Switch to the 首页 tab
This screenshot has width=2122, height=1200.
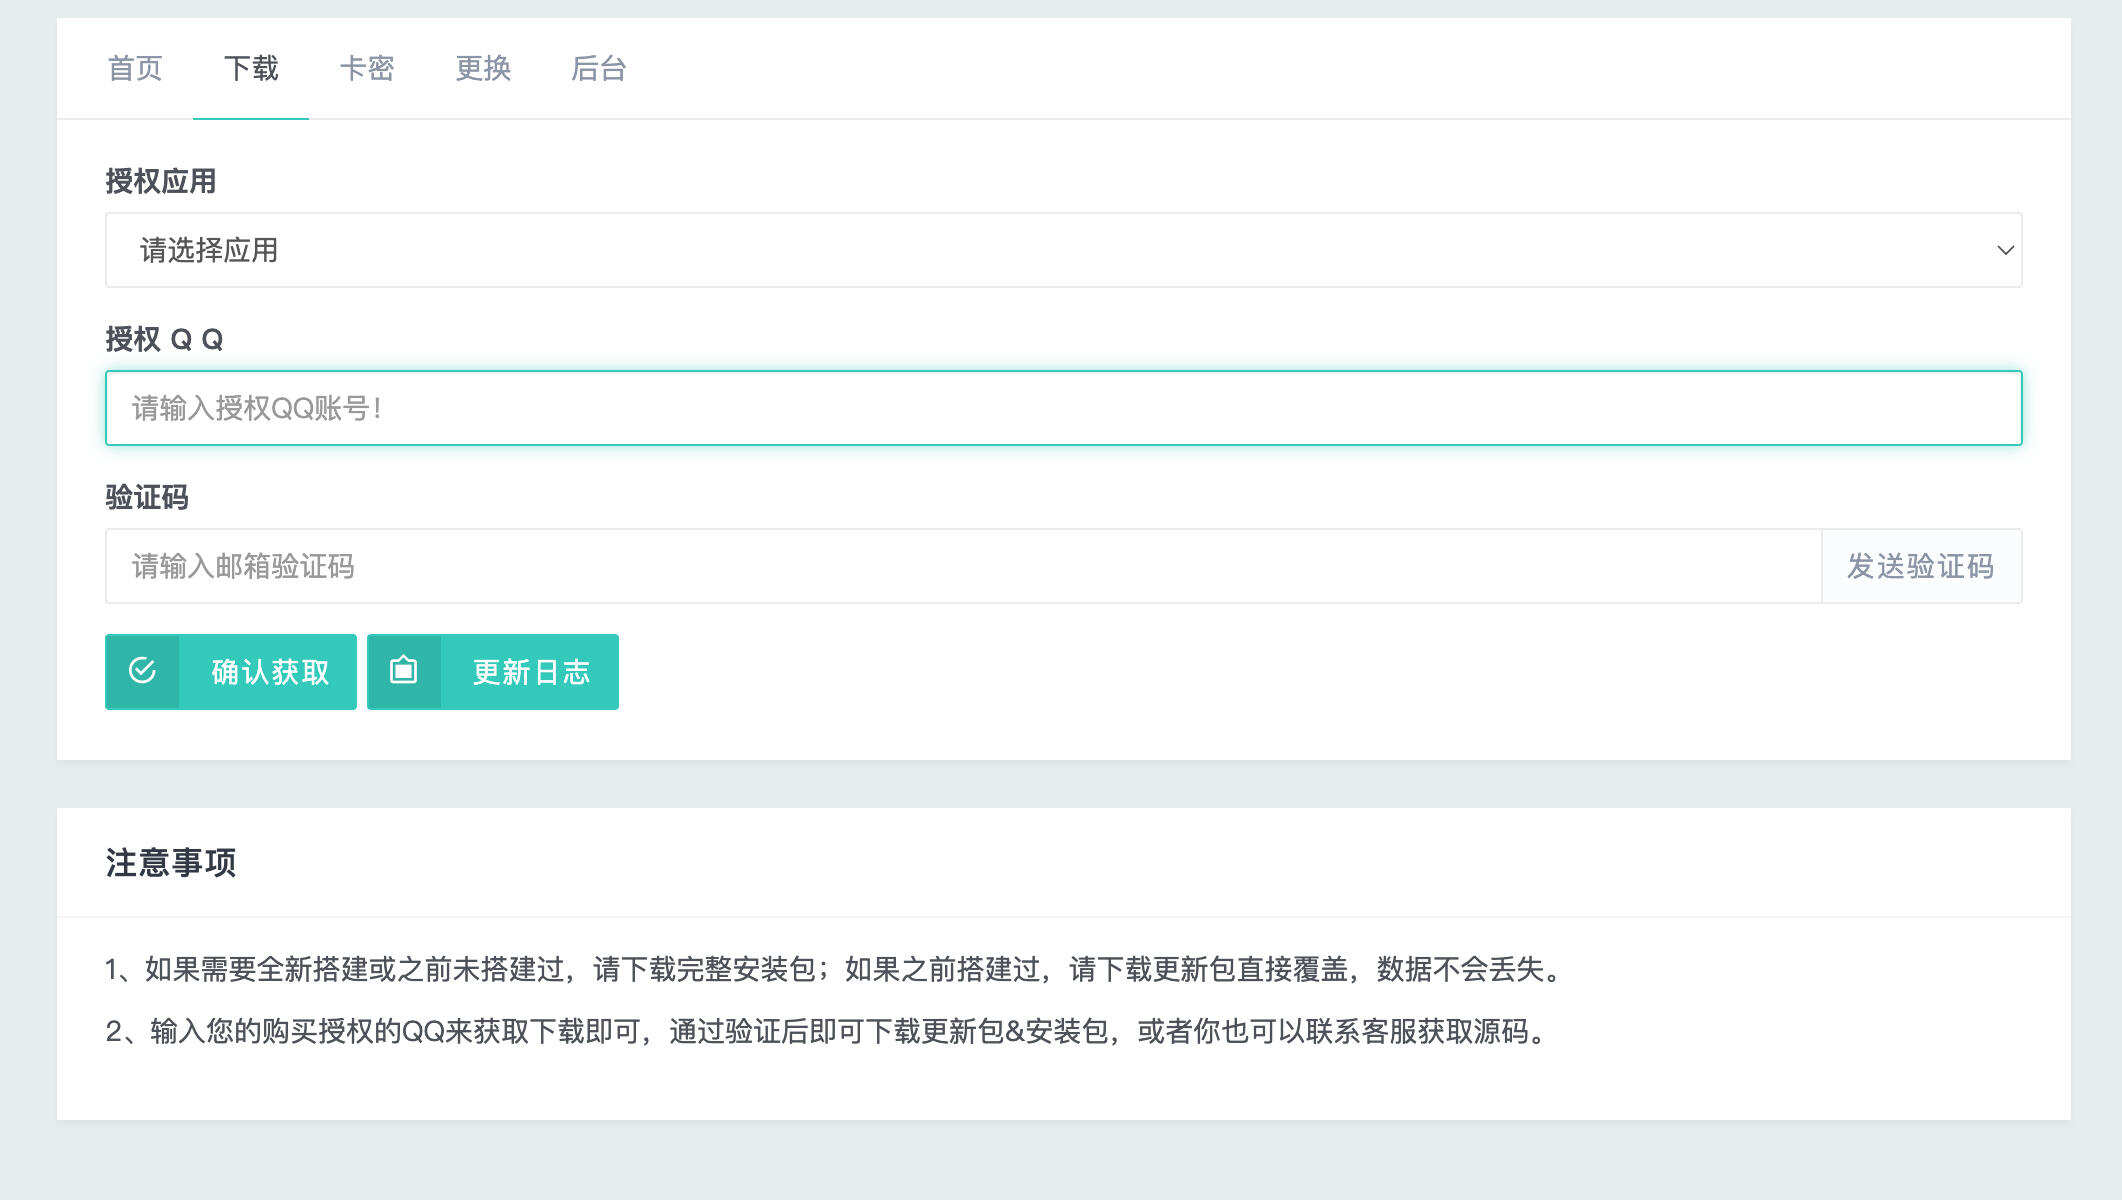136,68
